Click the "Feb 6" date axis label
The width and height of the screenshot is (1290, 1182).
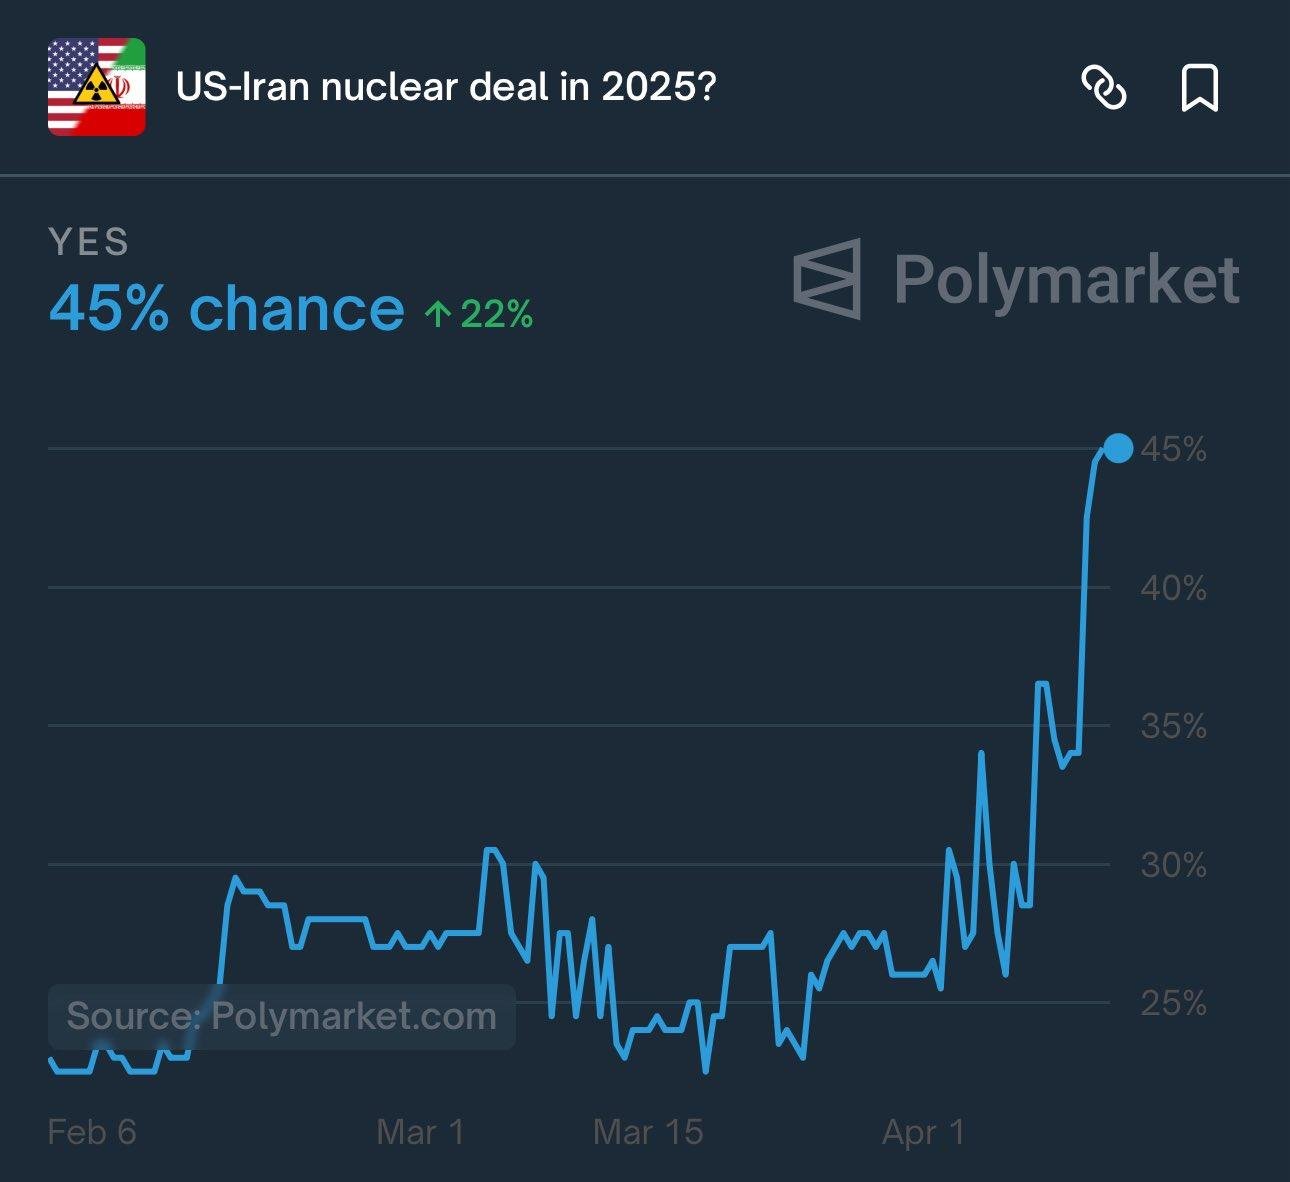pyautogui.click(x=92, y=1132)
